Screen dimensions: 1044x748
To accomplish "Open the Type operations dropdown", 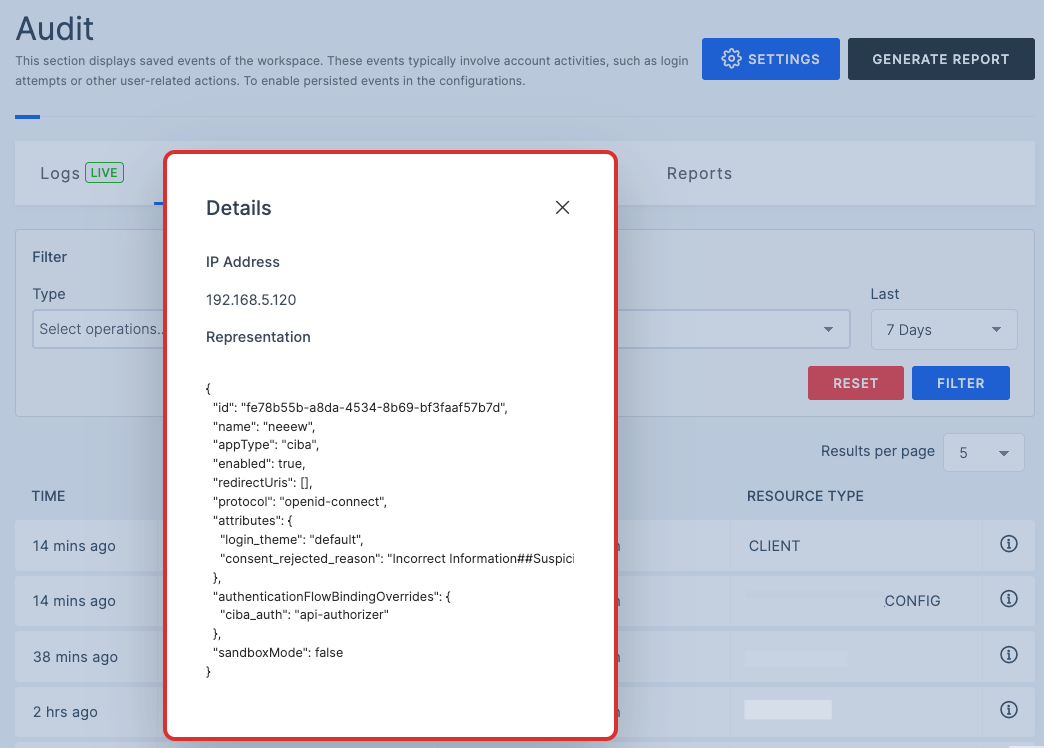I will tap(98, 329).
